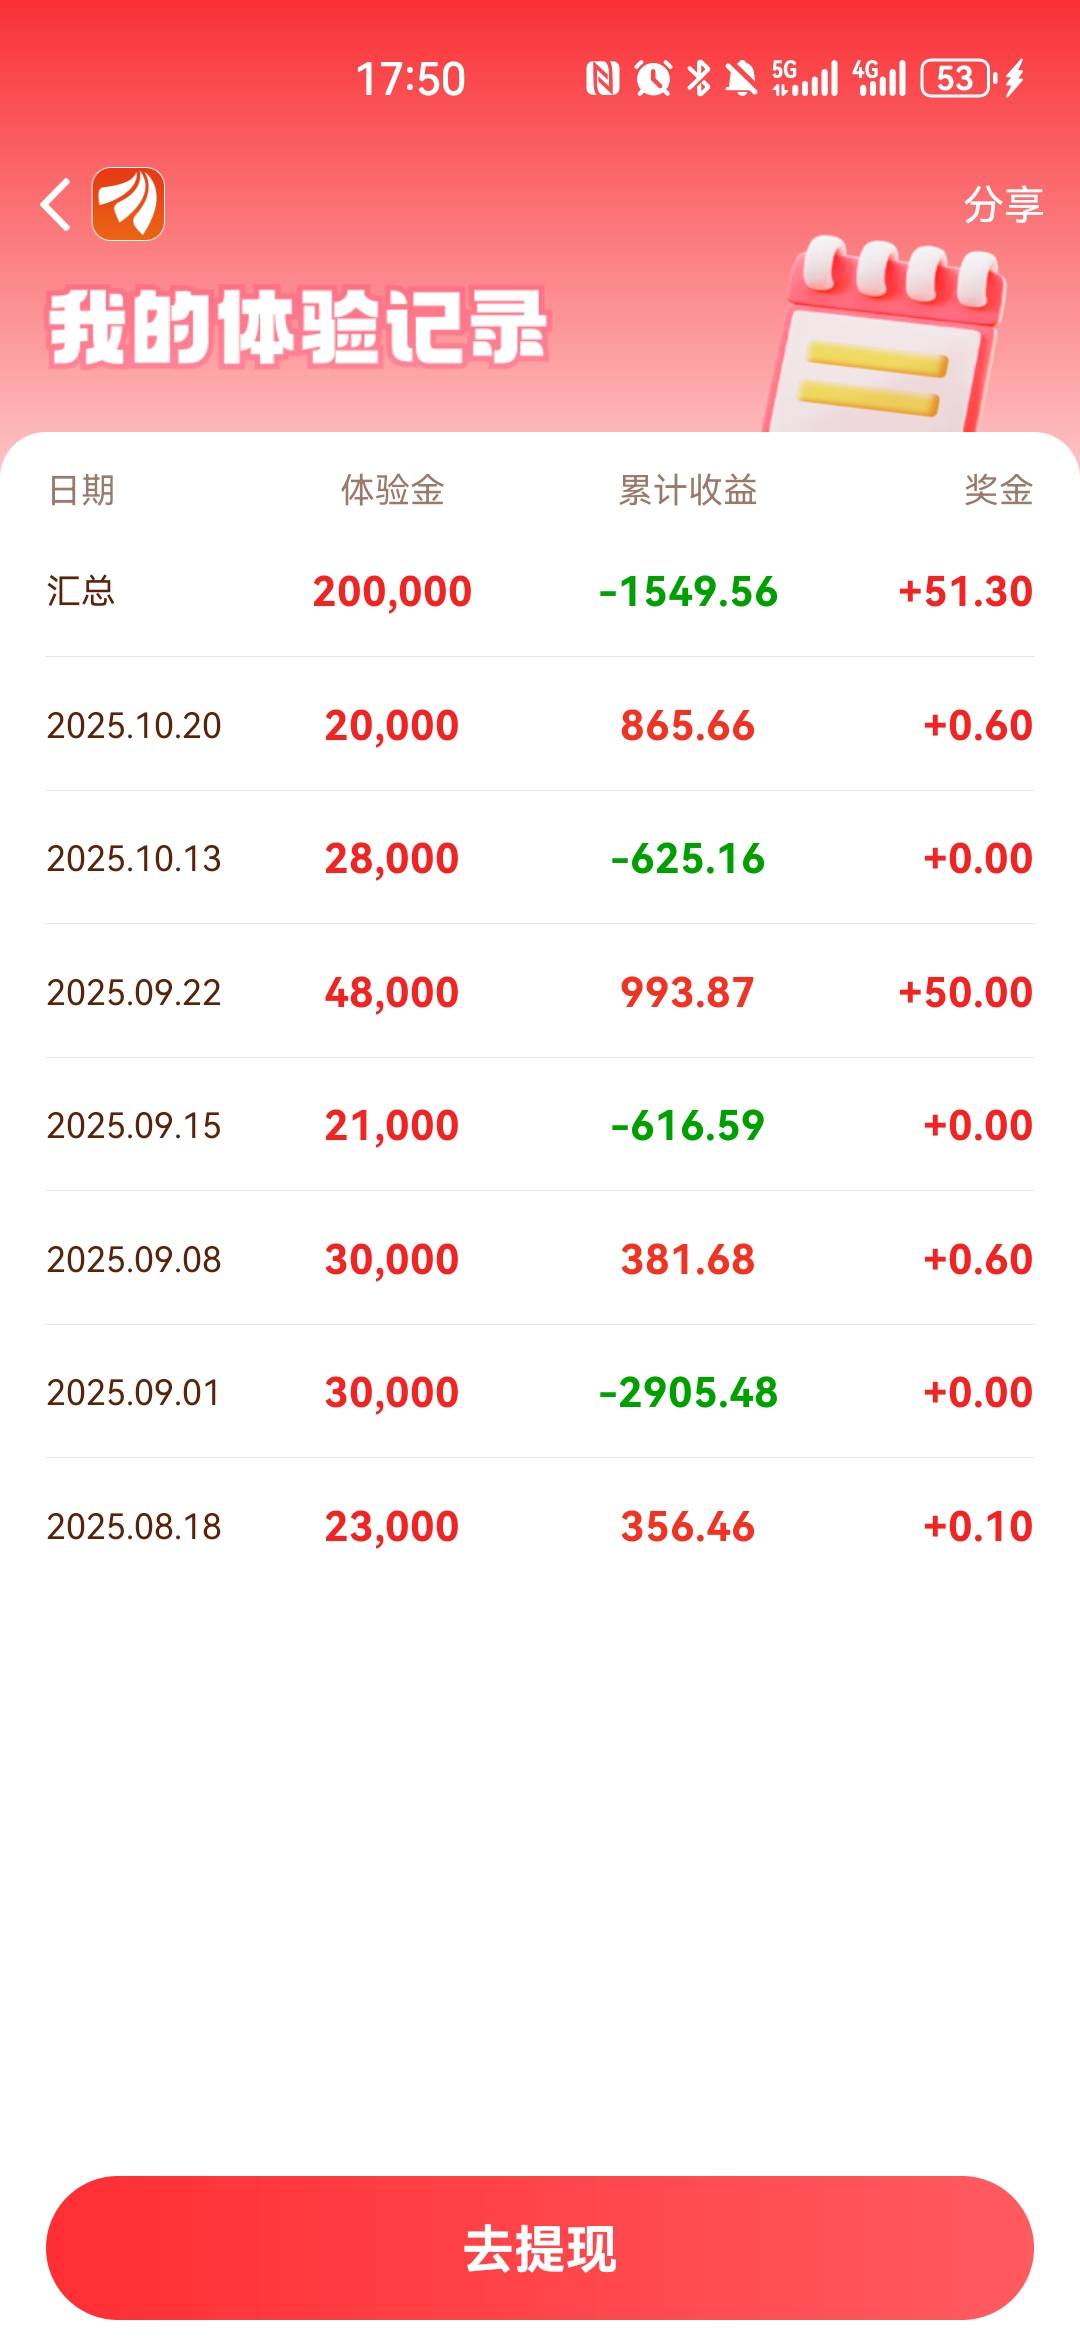Tap the Bluetooth status icon

[x=699, y=78]
